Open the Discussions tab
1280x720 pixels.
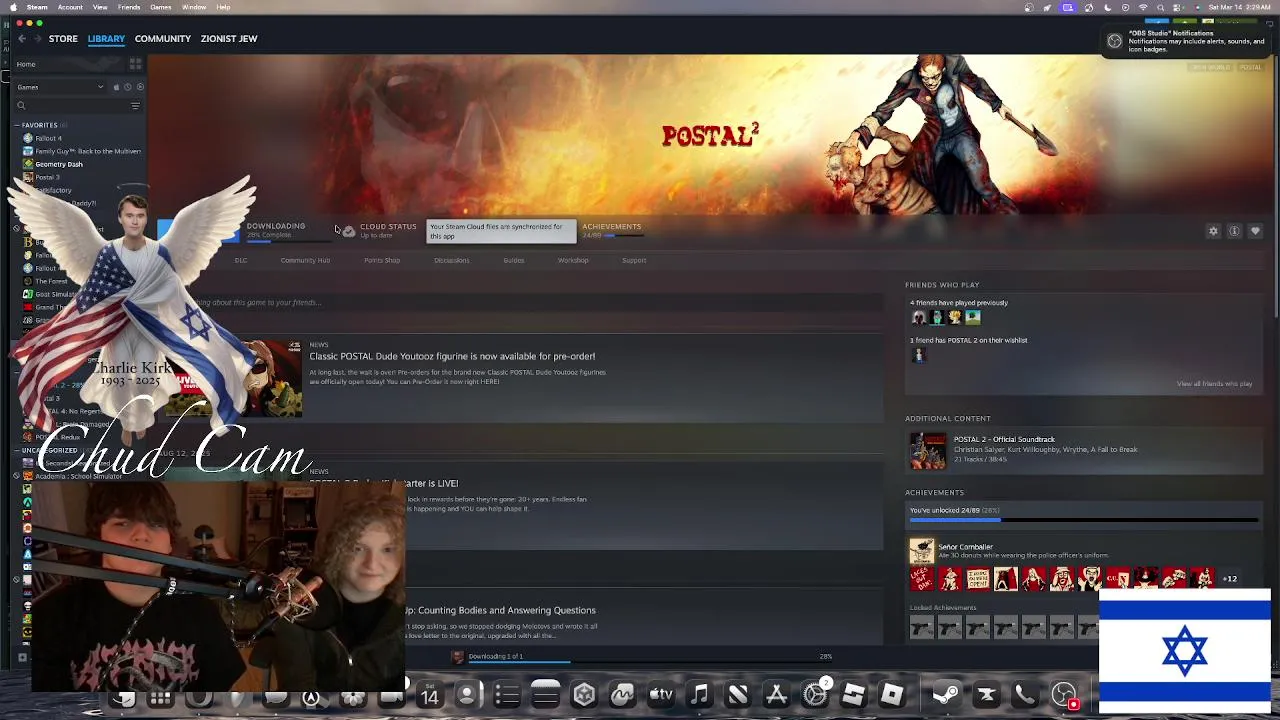[x=451, y=260]
